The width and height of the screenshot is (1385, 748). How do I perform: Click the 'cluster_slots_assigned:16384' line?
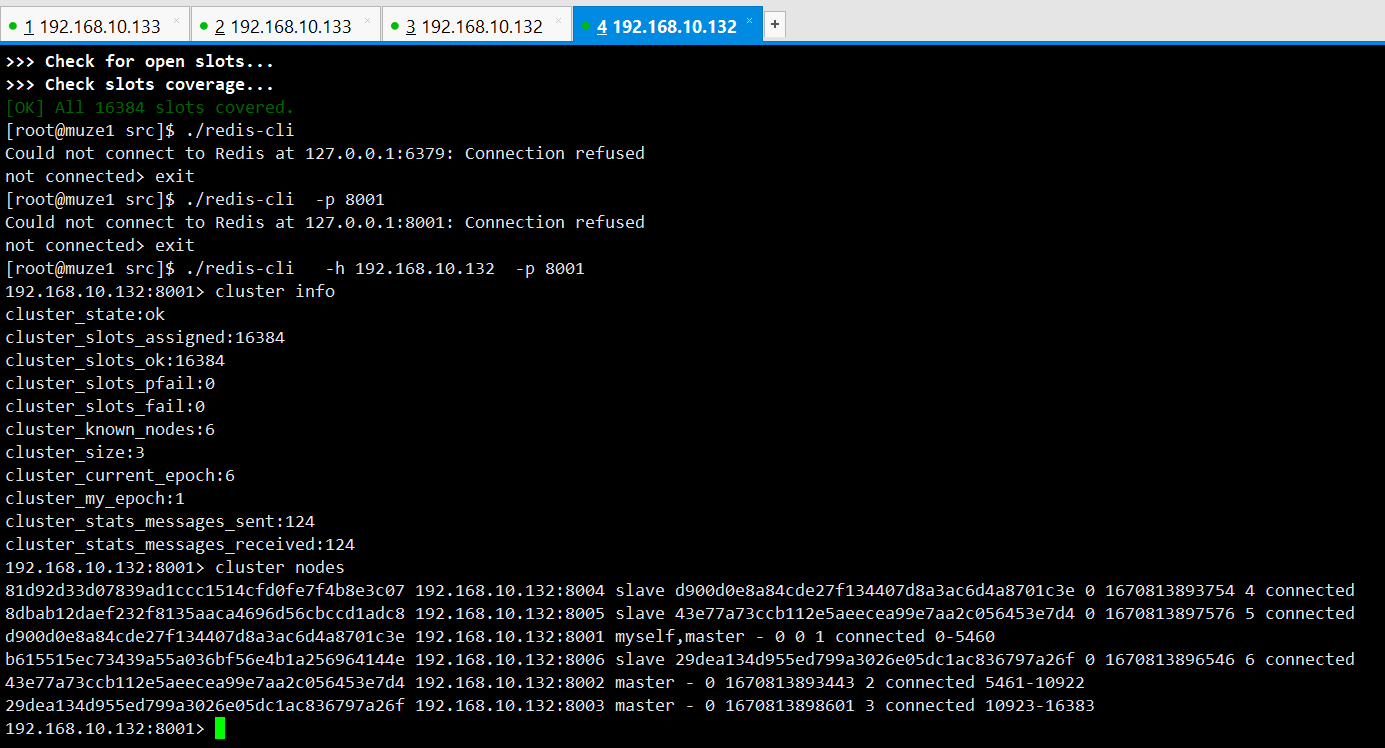pos(145,337)
